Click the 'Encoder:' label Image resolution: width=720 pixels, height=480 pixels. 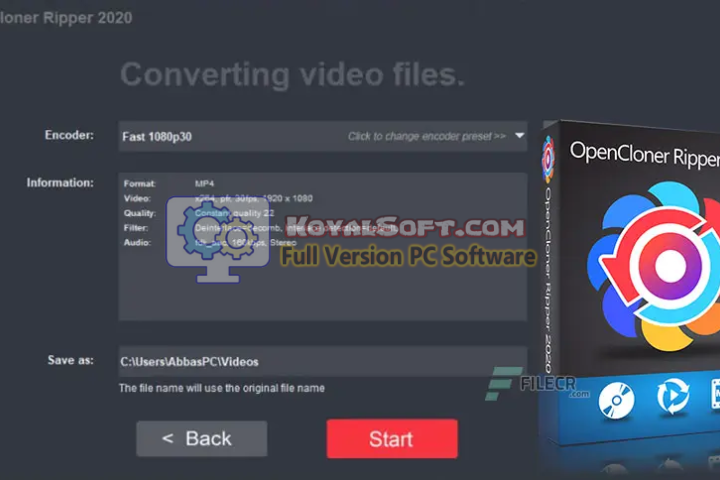point(69,135)
